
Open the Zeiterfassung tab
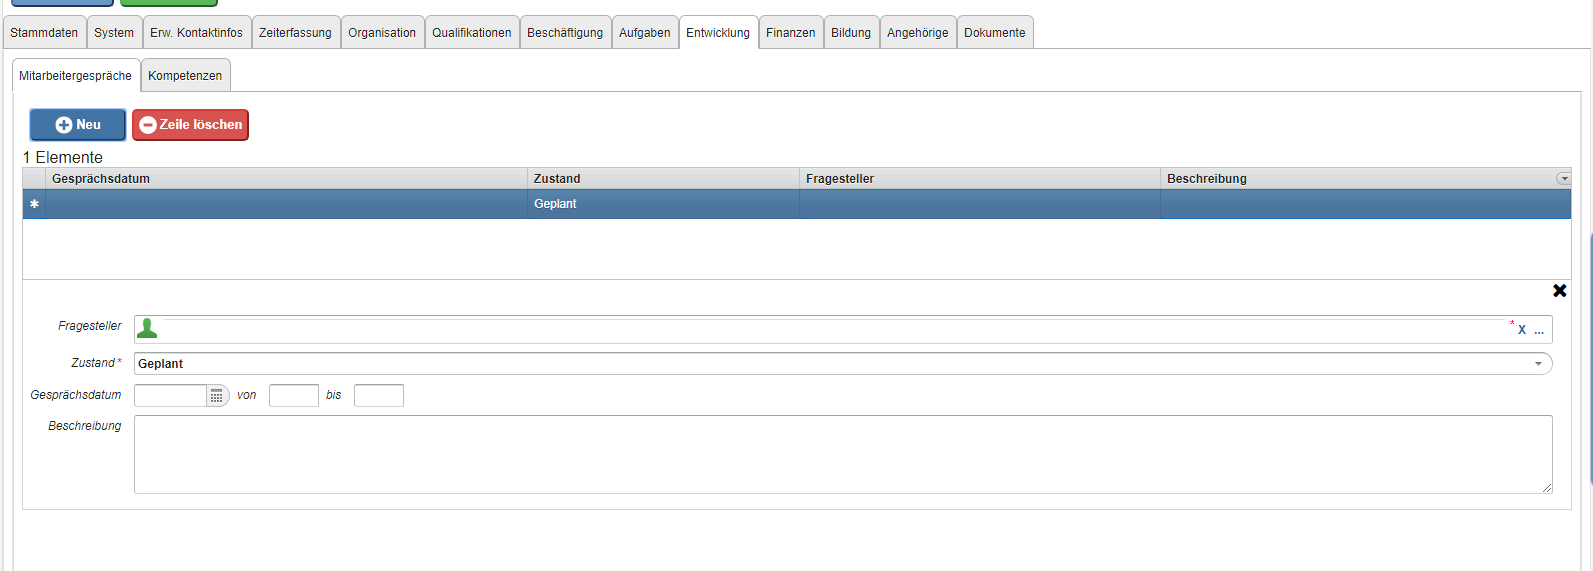click(295, 33)
